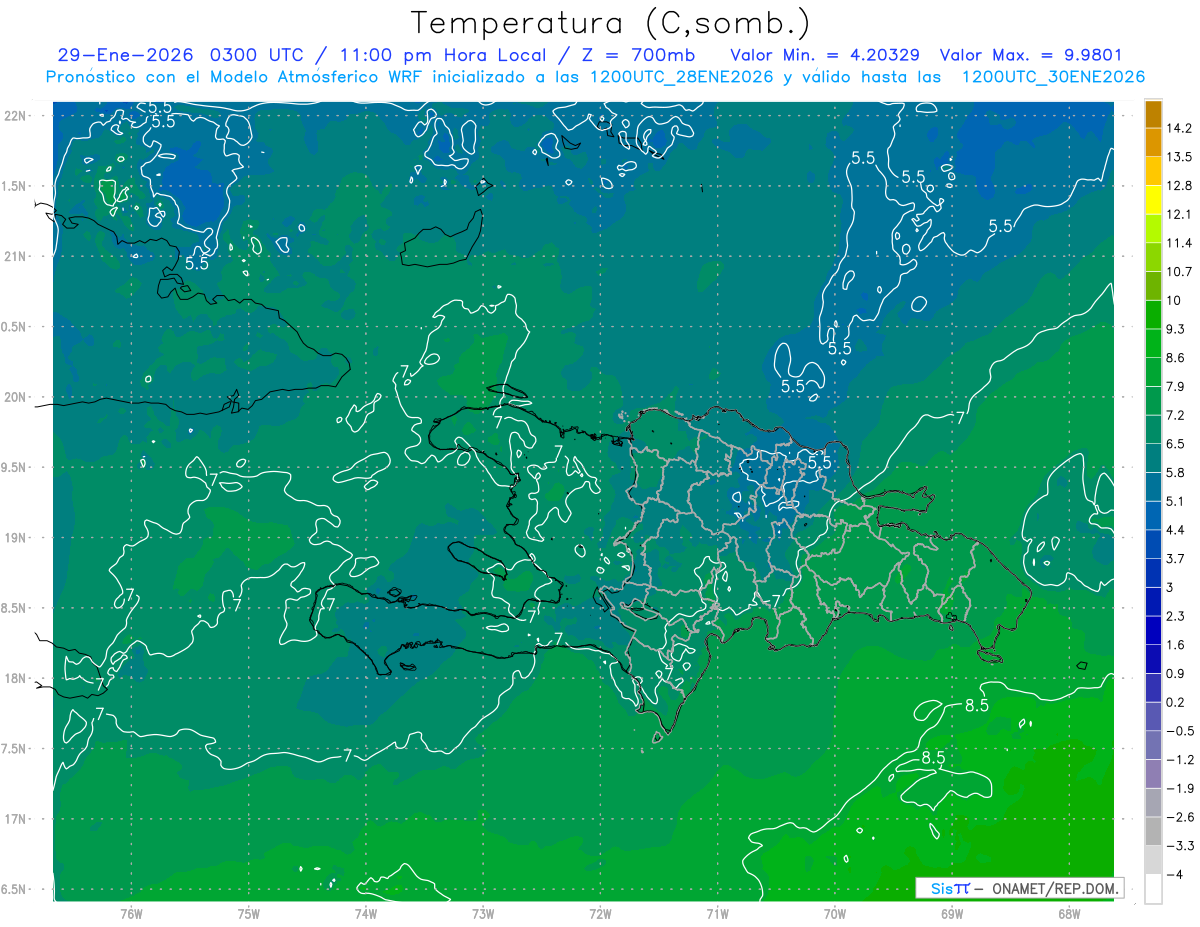1200x927 pixels.
Task: Click the '69W' longitude axis label
Action: click(952, 914)
